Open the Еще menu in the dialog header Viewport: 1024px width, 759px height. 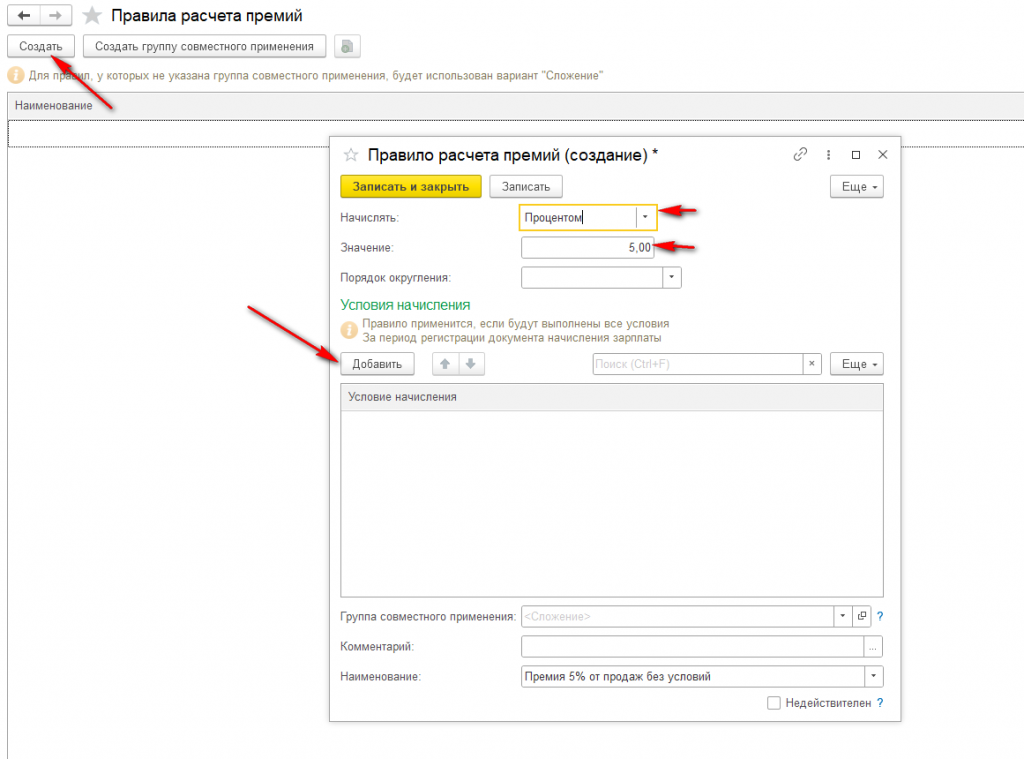[857, 187]
